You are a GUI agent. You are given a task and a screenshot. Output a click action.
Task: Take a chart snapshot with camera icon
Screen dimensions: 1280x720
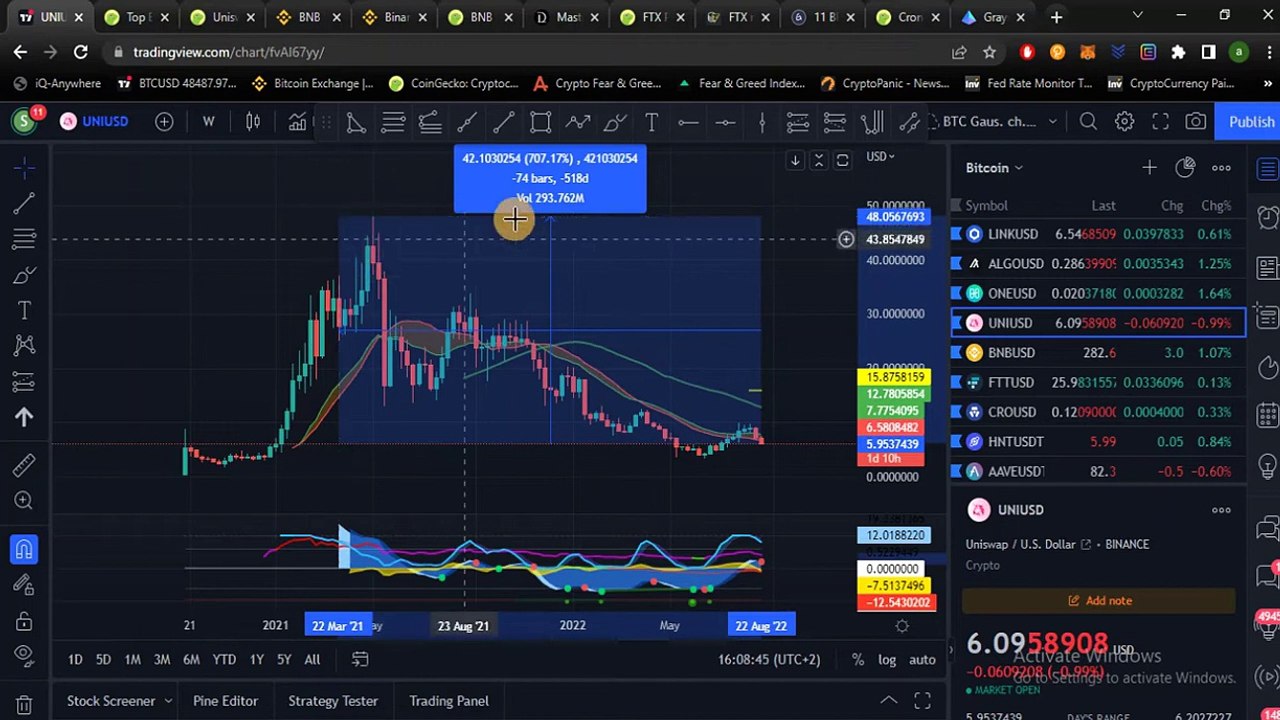(1196, 122)
